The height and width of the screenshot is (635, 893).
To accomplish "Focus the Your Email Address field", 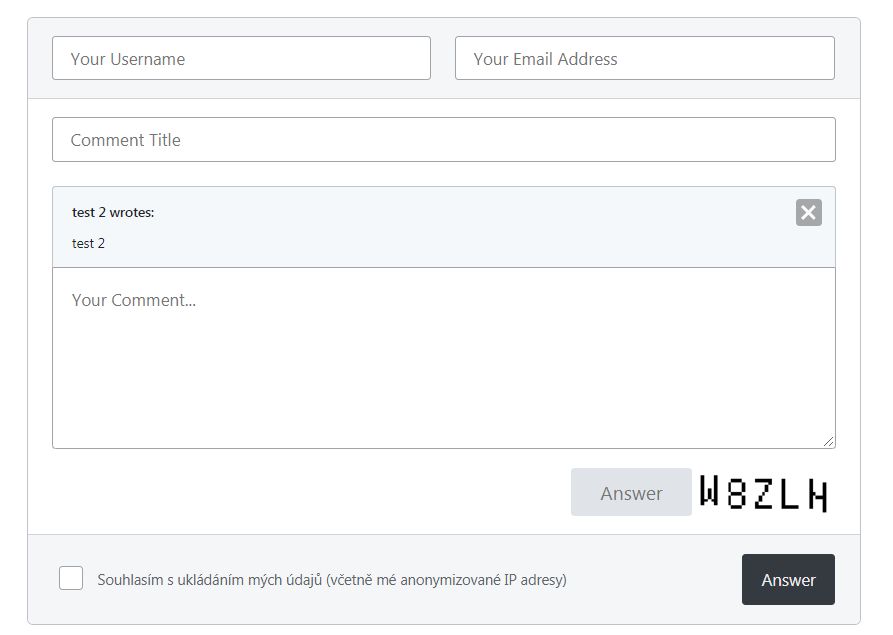I will 644,59.
